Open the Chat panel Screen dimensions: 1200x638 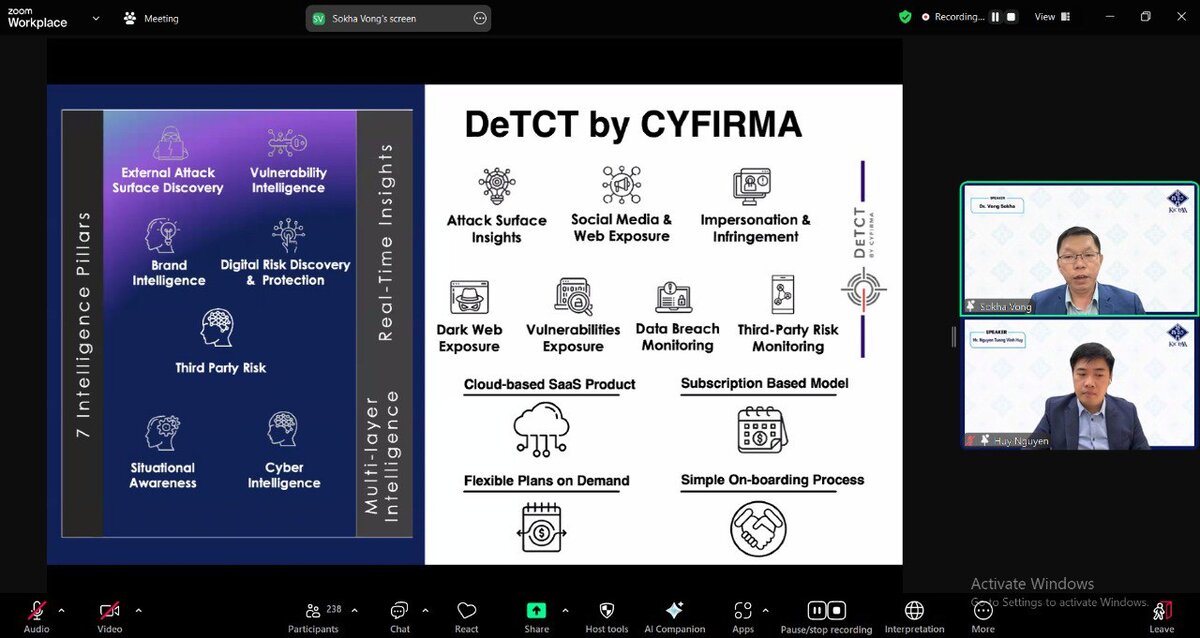coord(400,616)
